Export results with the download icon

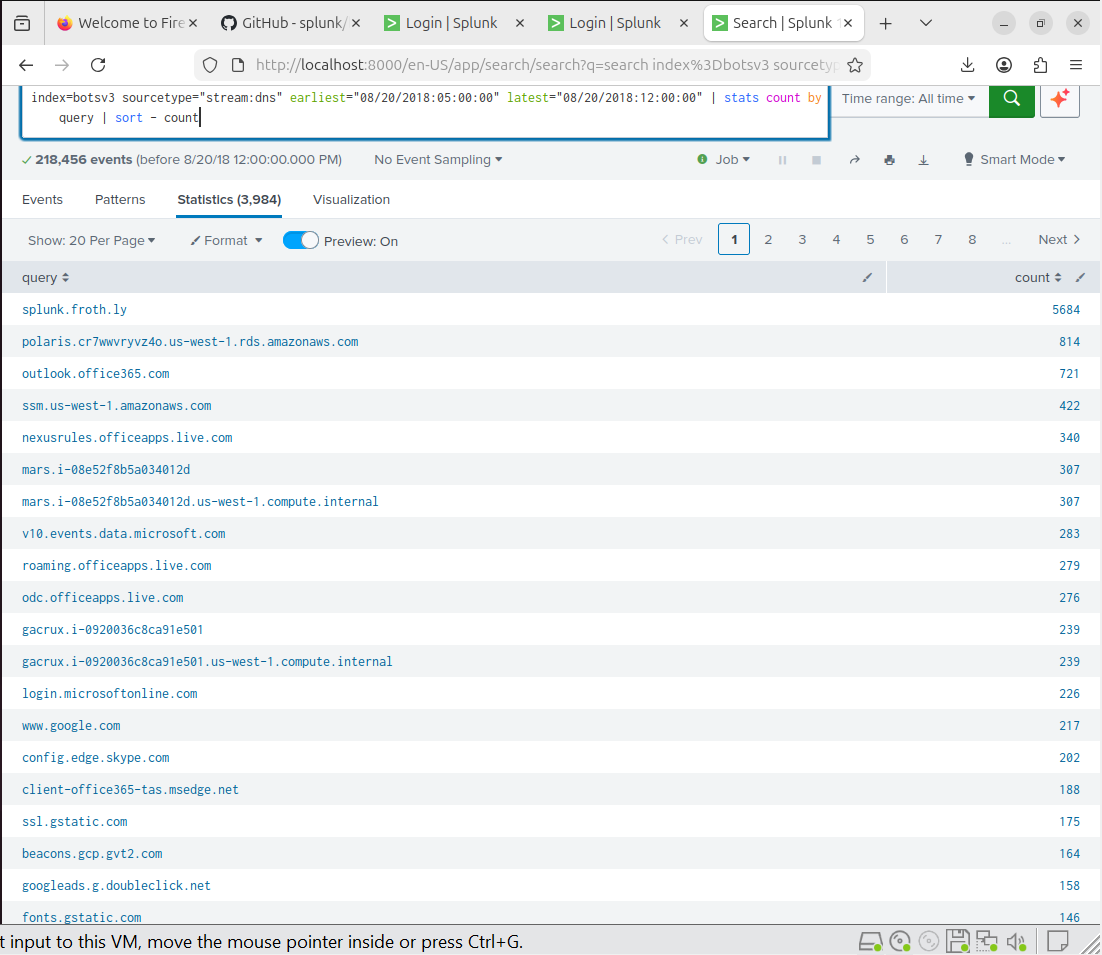[923, 160]
